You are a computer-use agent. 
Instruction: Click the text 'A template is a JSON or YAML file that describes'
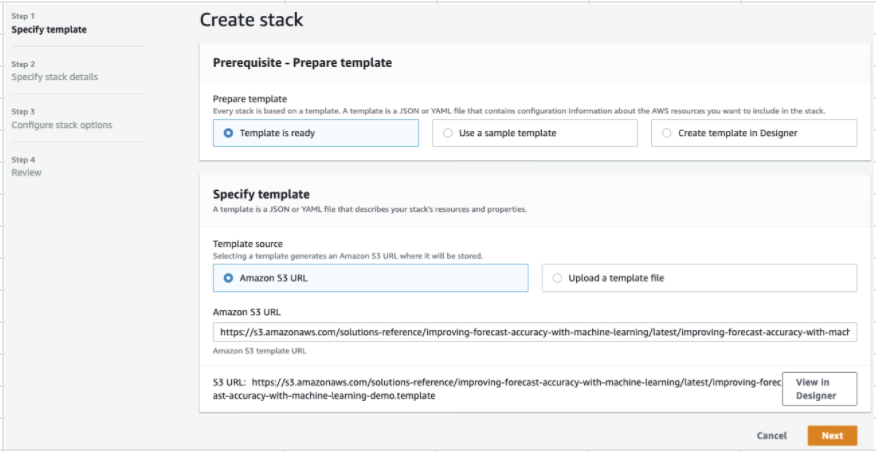[x=370, y=211]
